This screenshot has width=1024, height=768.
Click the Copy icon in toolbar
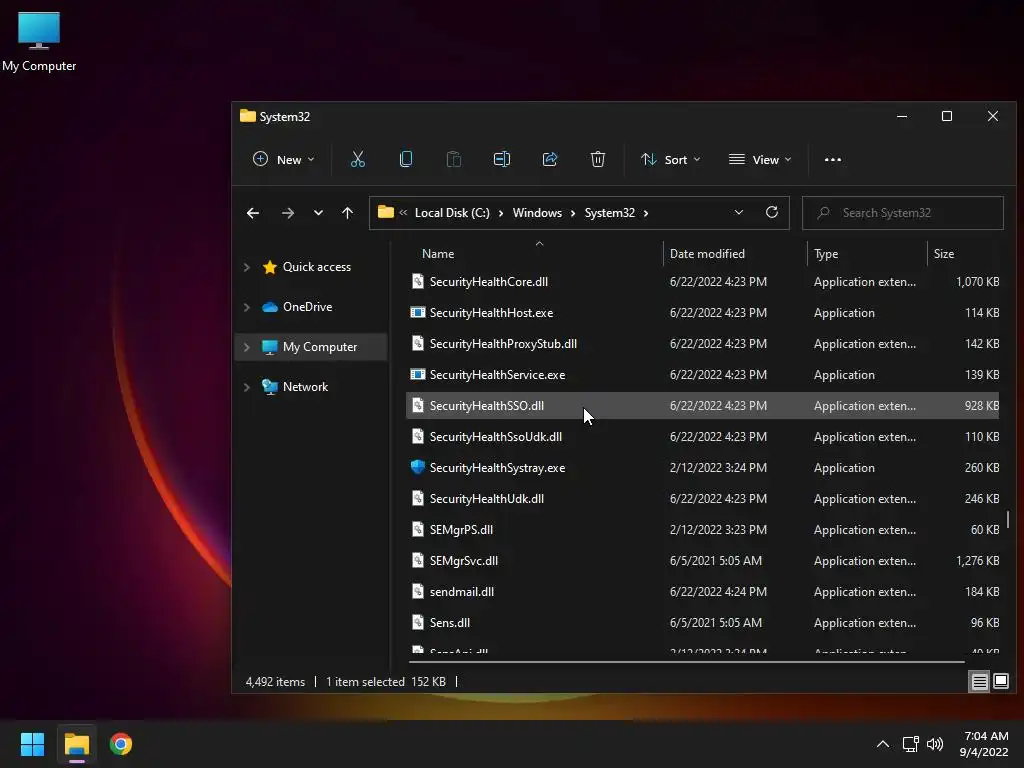click(x=406, y=159)
